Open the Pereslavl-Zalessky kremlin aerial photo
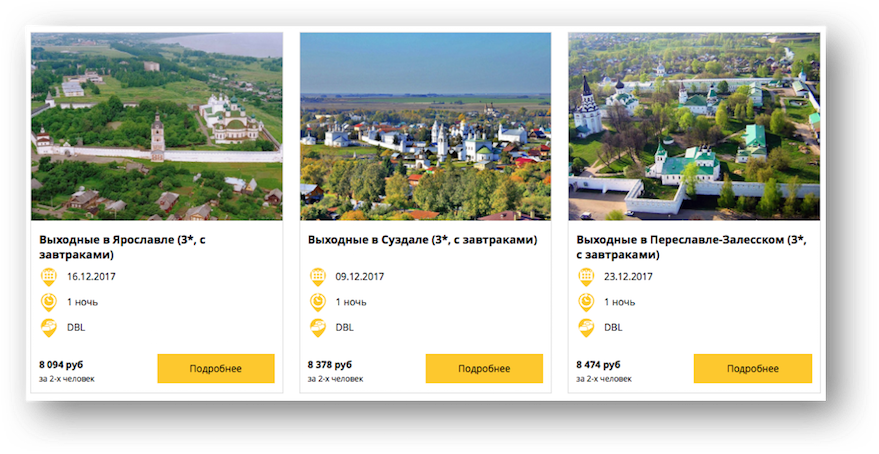This screenshot has height=454, width=879. (x=694, y=126)
